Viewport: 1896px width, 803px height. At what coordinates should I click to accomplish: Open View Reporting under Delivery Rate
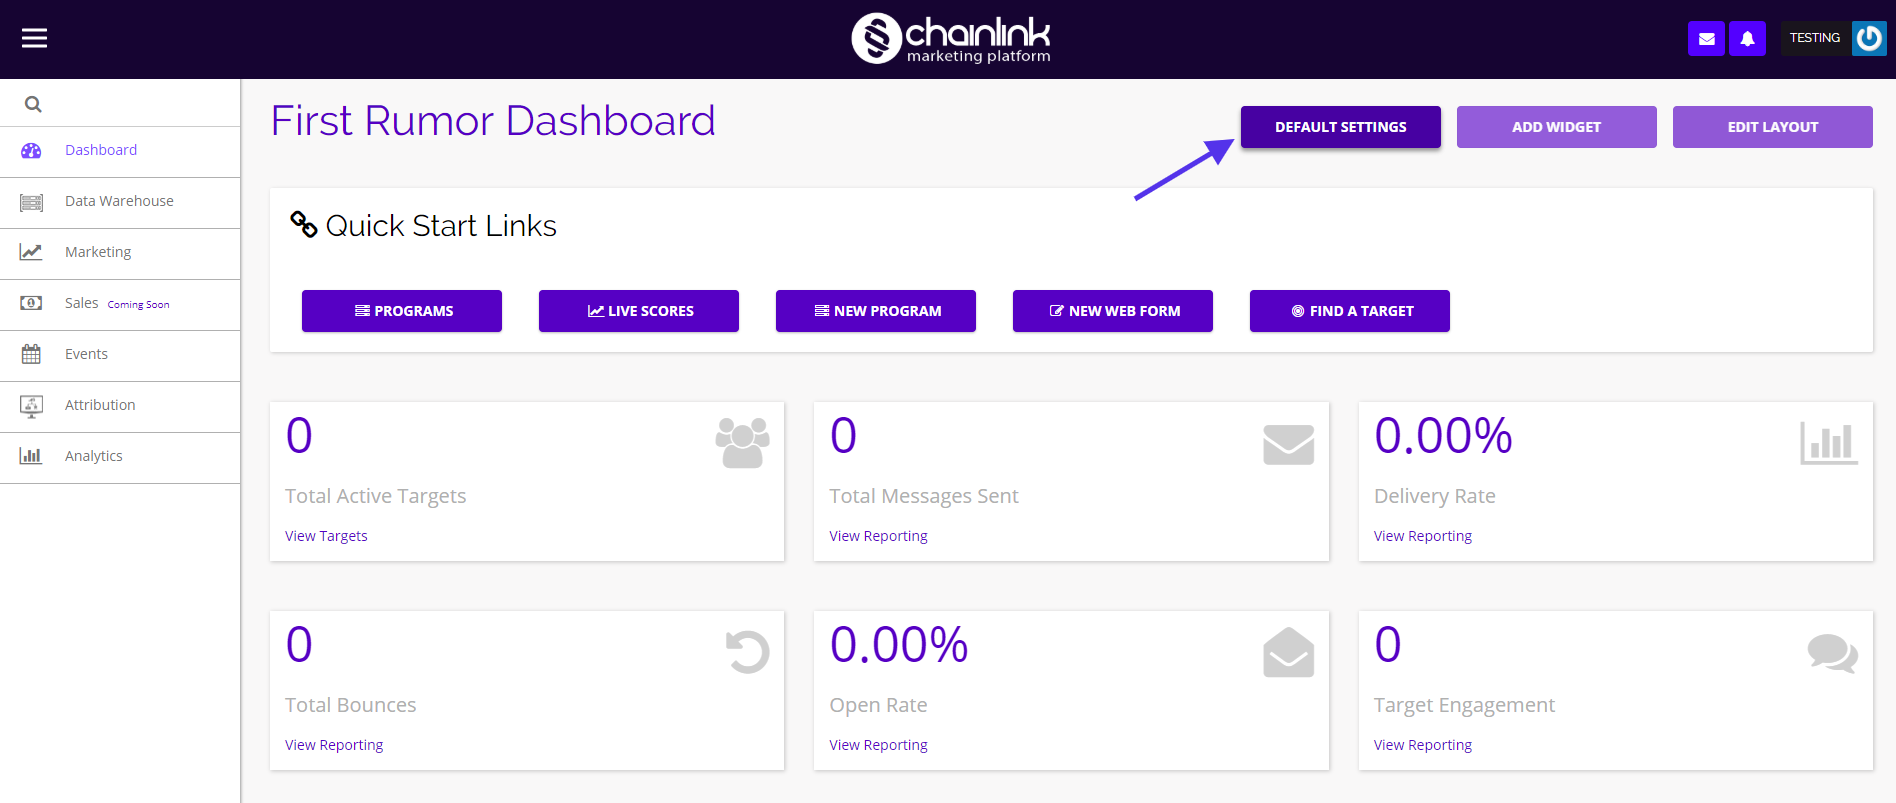[1423, 536]
